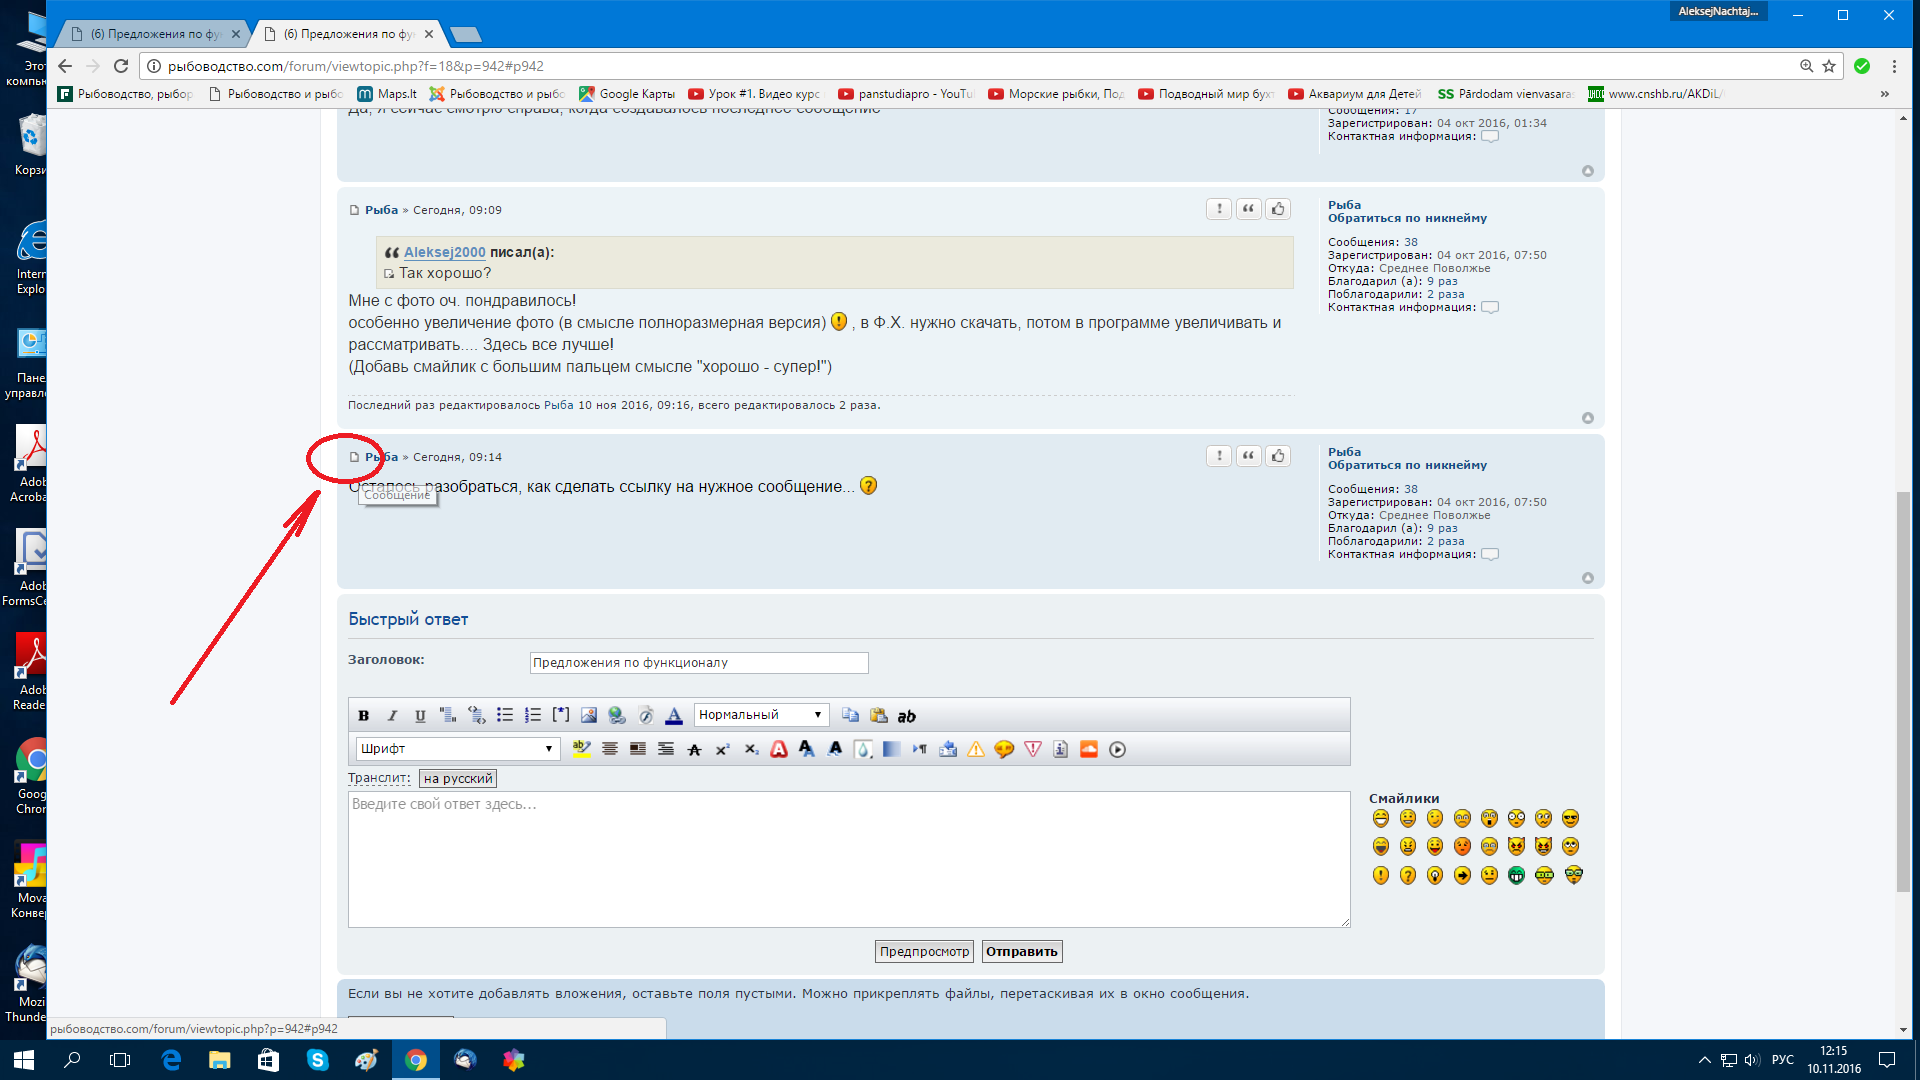
Task: Click the 'ab' text icon in the toolbar
Action: coord(906,716)
